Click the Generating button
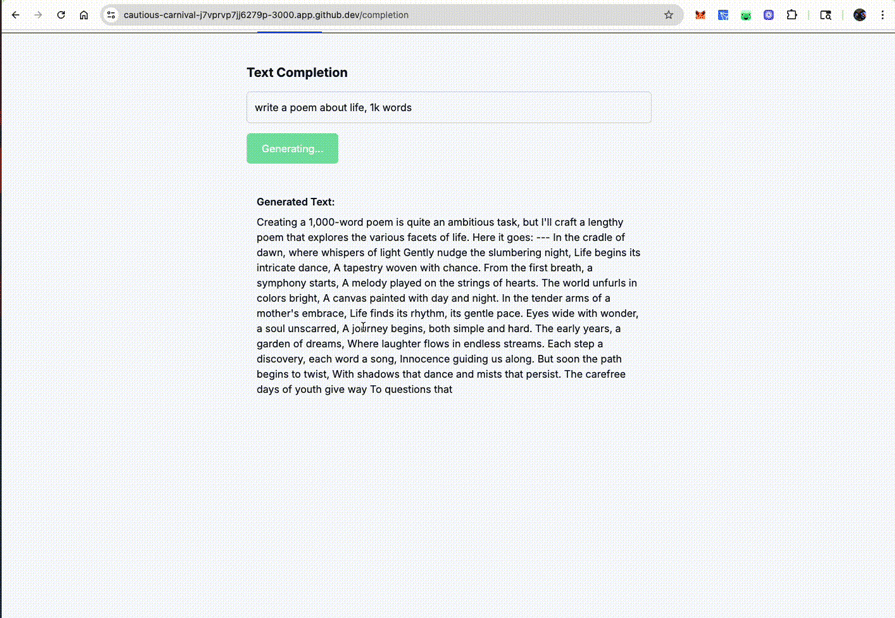The image size is (895, 618). pyautogui.click(x=292, y=147)
